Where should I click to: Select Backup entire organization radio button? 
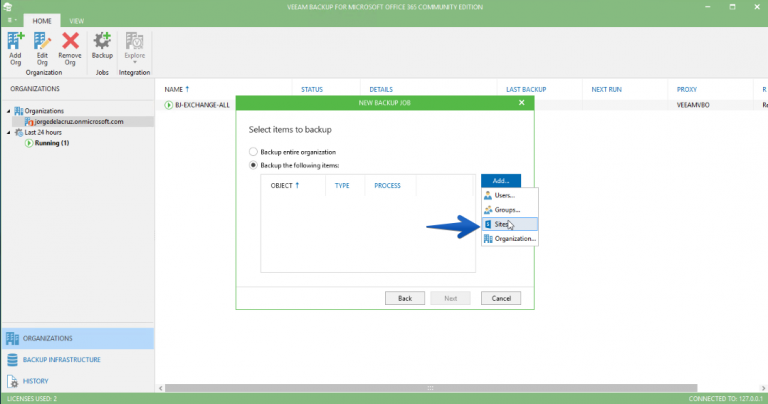point(253,152)
